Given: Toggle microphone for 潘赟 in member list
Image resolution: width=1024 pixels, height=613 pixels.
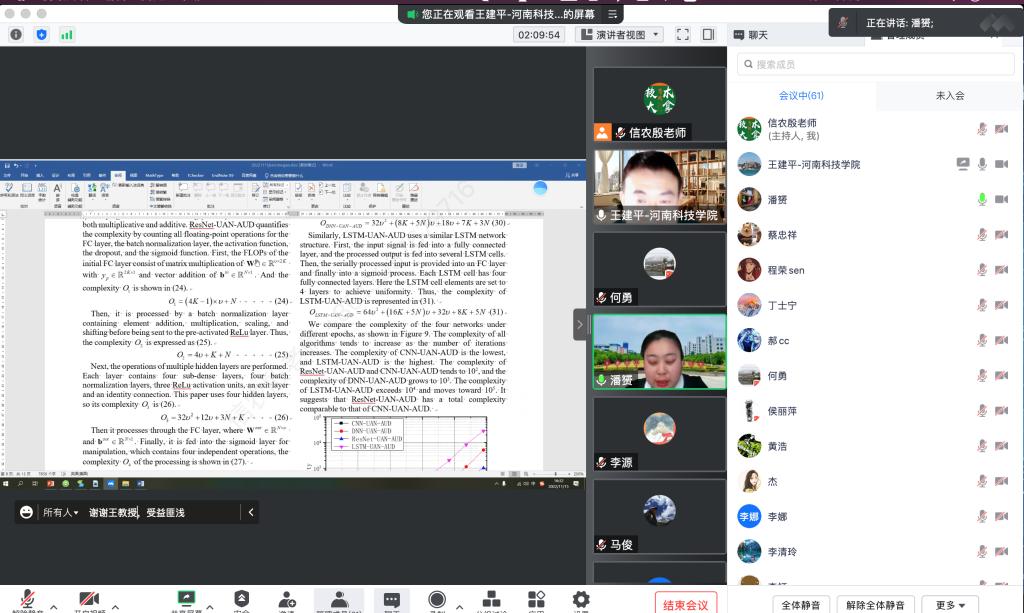Looking at the screenshot, I should (x=982, y=199).
